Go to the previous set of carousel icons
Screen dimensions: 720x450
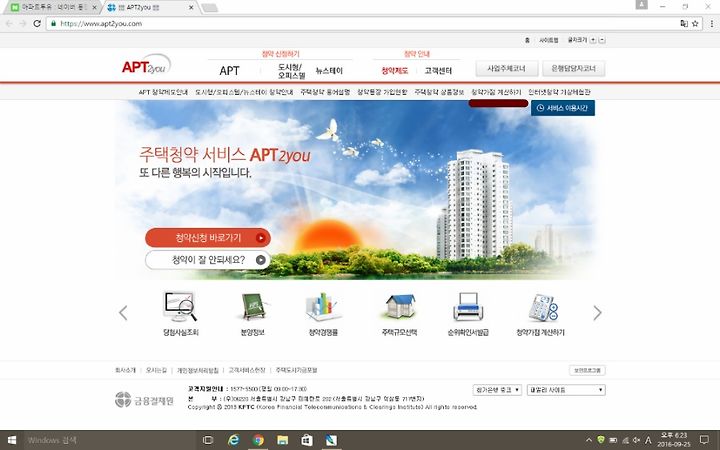click(123, 313)
